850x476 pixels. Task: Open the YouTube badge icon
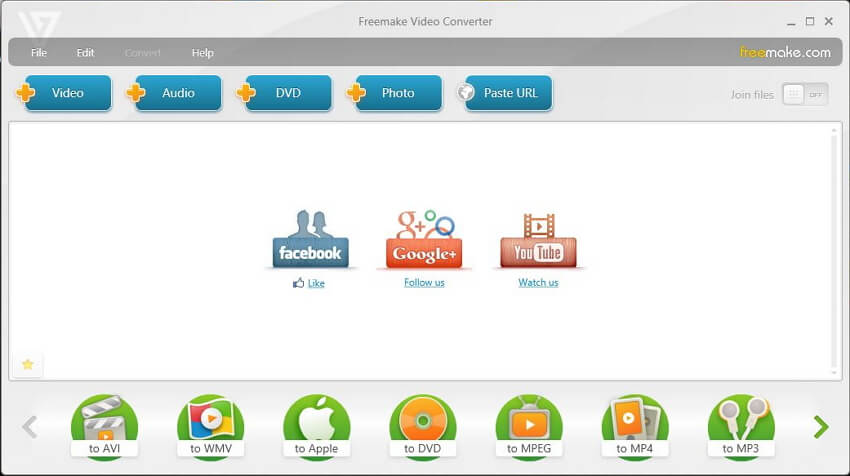538,240
